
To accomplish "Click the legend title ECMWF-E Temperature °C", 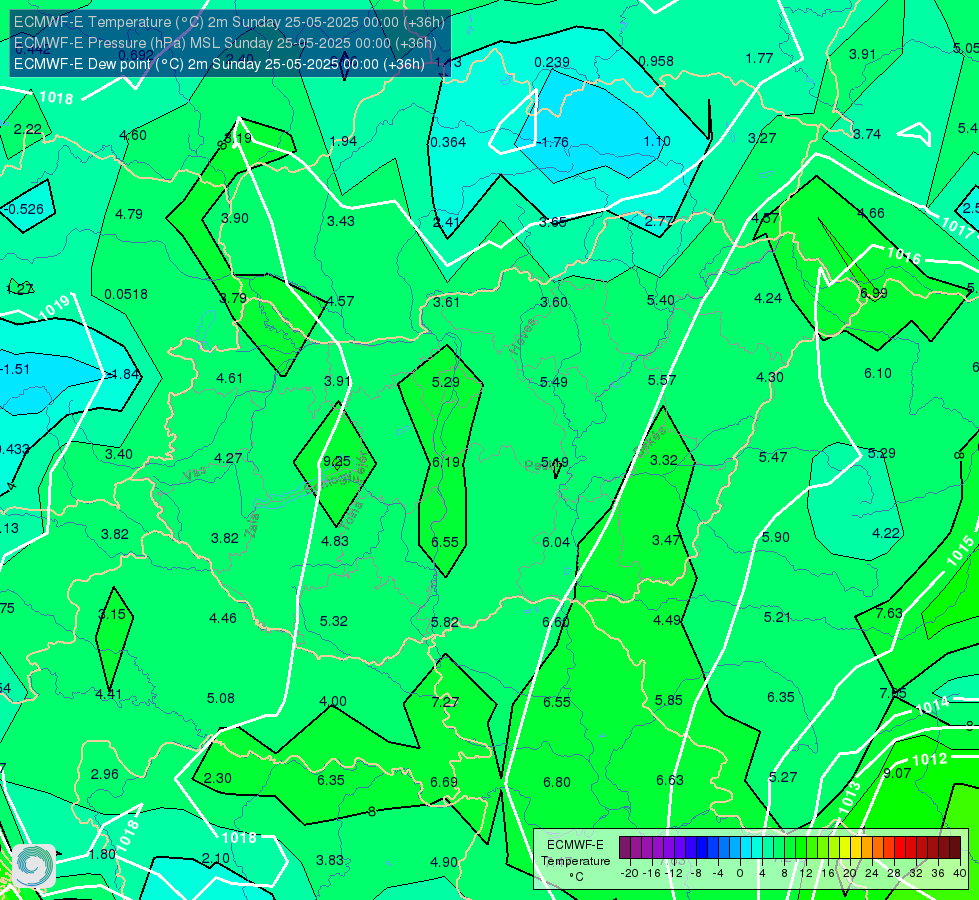I will pos(575,861).
